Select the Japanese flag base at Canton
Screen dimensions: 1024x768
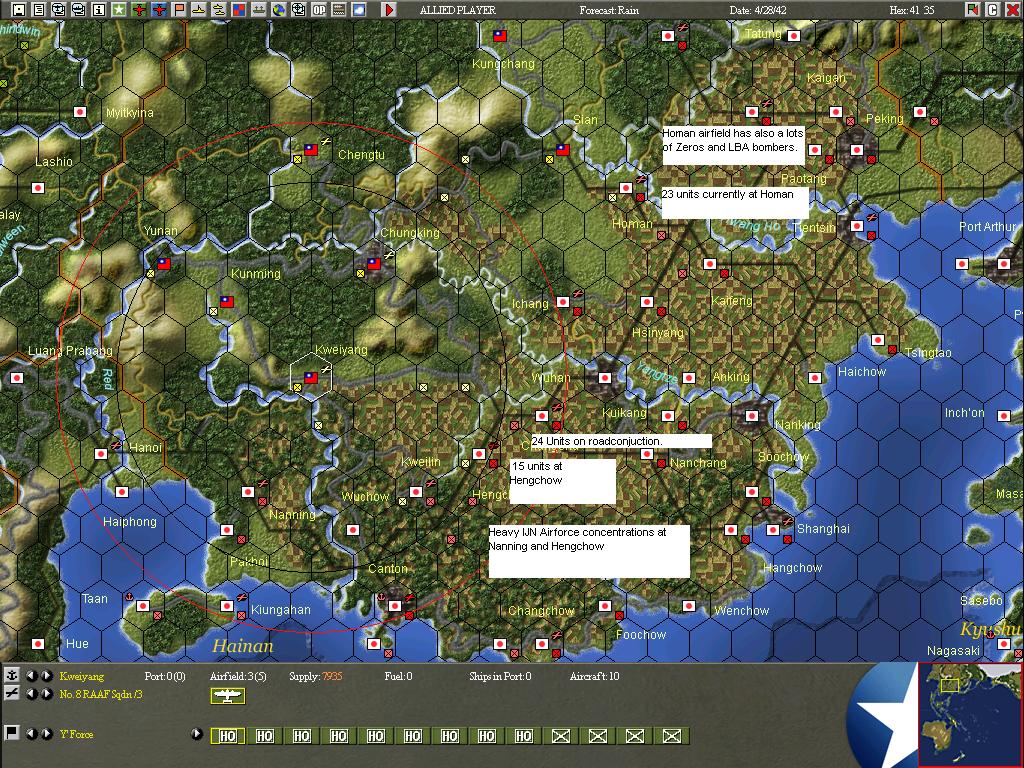[x=394, y=606]
